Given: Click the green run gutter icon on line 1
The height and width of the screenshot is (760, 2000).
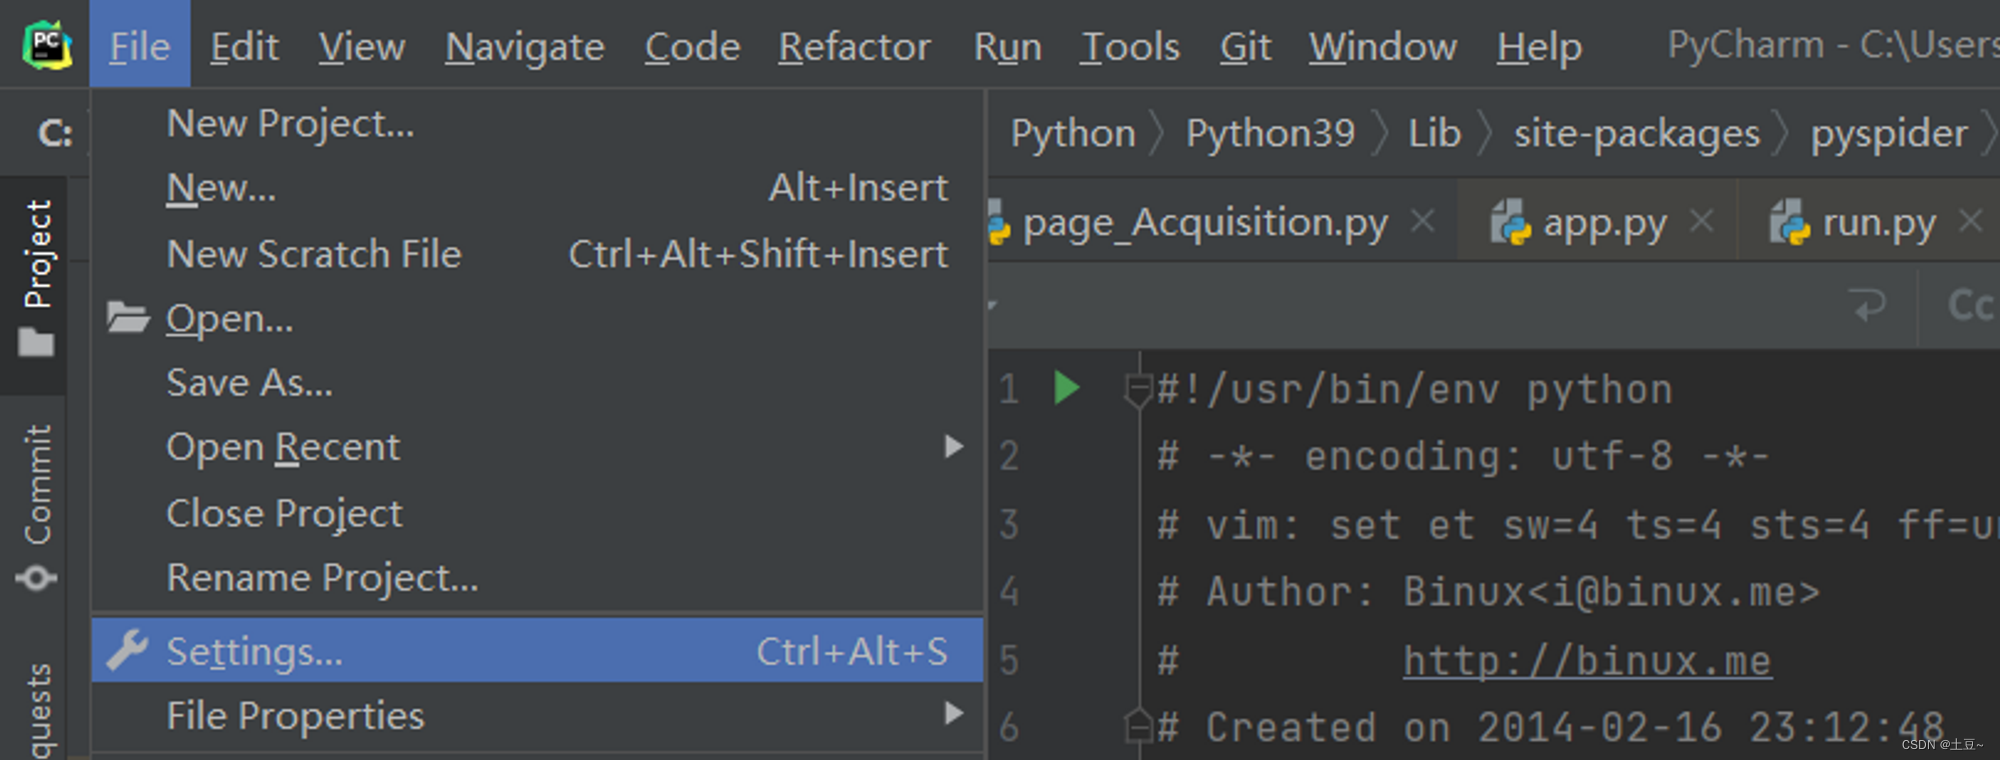Looking at the screenshot, I should (x=1067, y=388).
